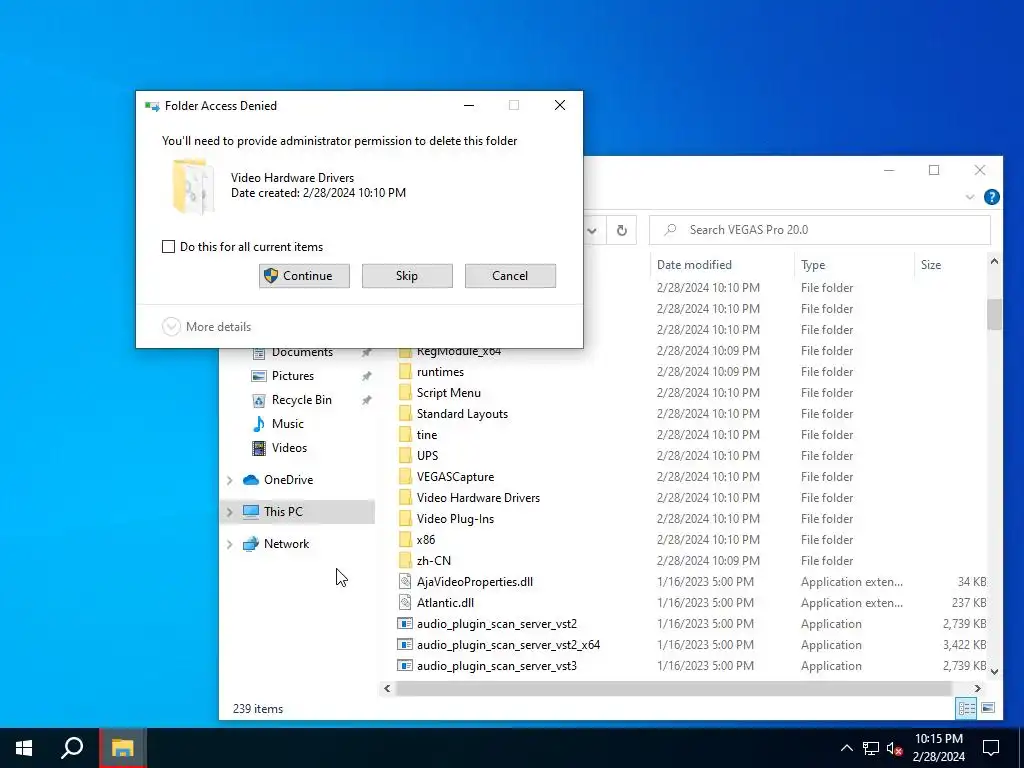Image resolution: width=1024 pixels, height=768 pixels.
Task: Click the 3,422 KB size cell
Action: click(x=964, y=645)
